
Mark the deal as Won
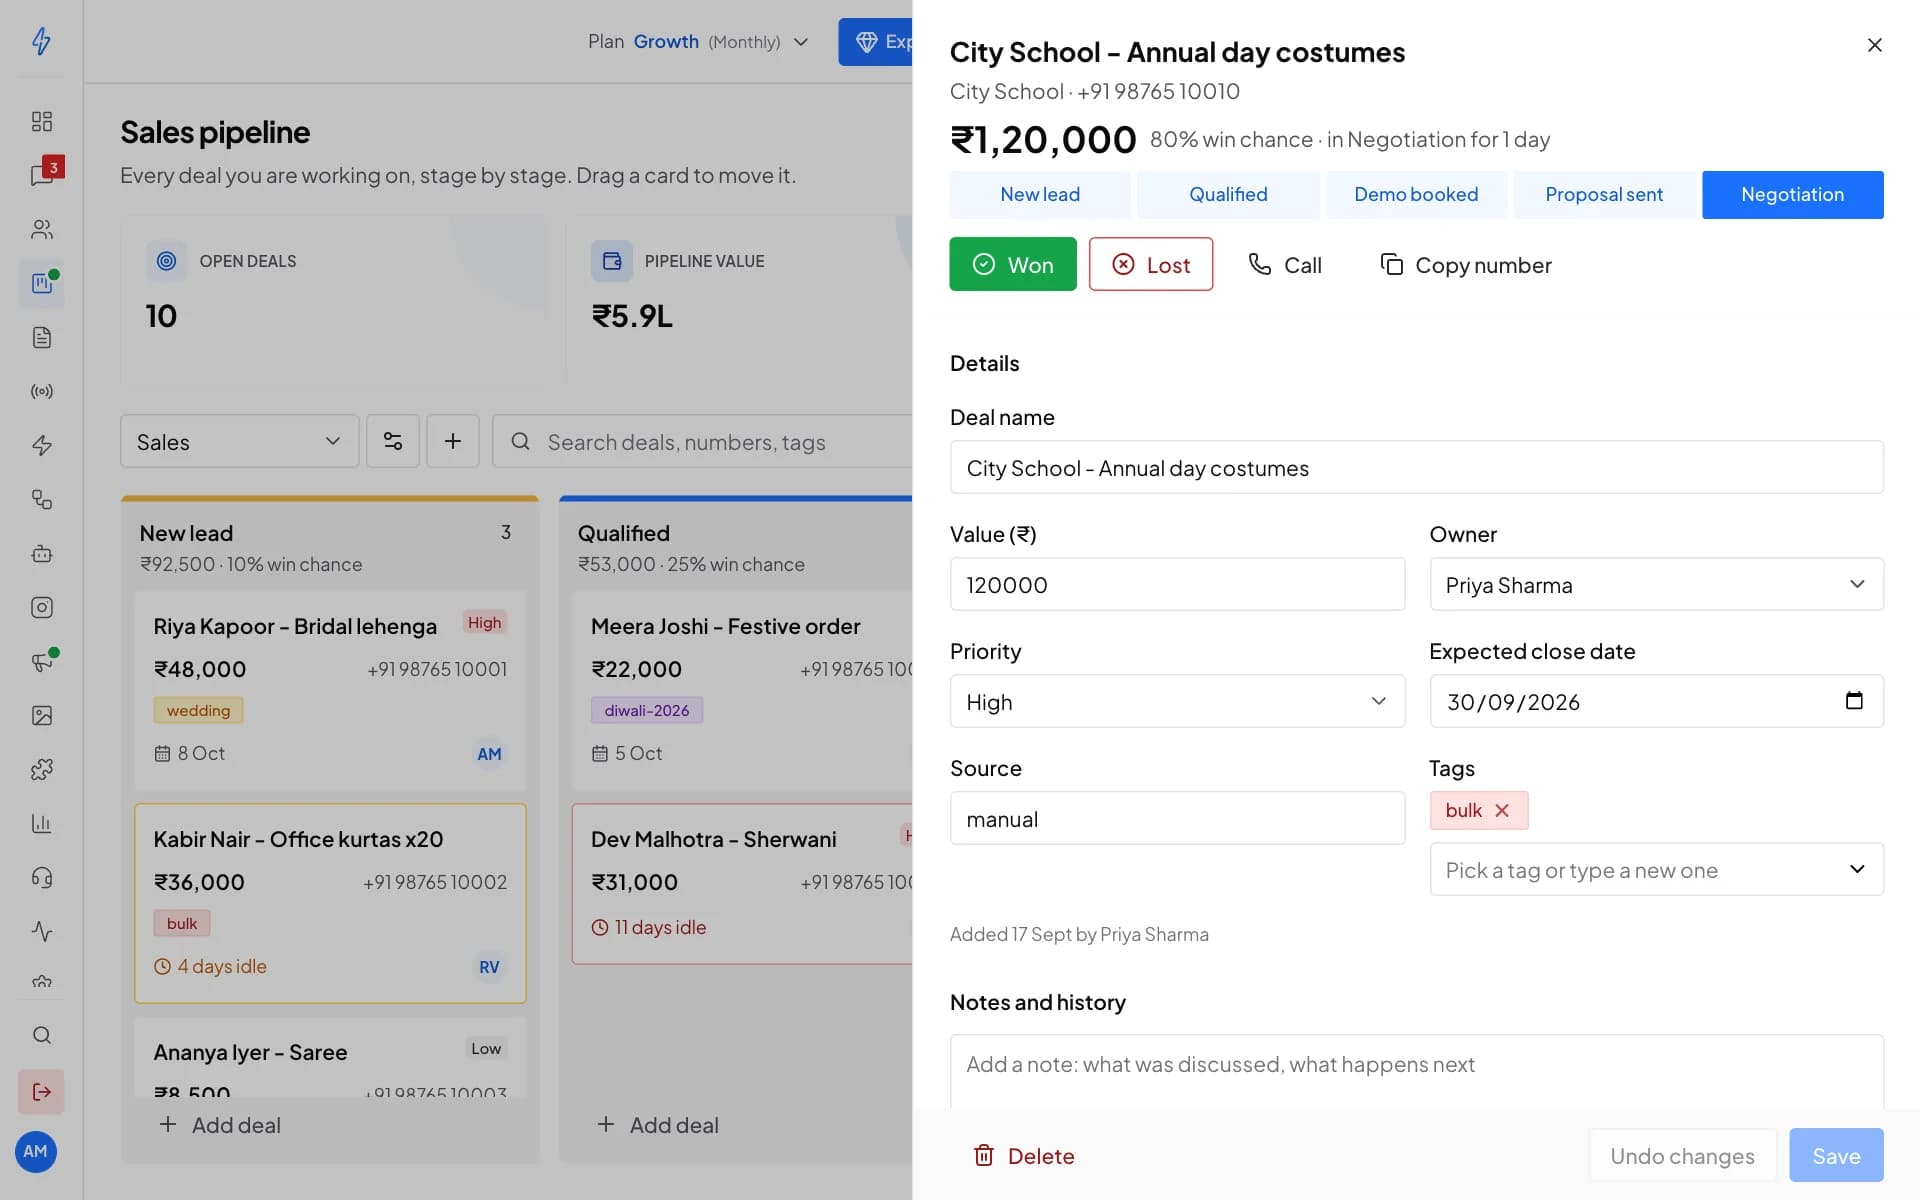click(x=1013, y=264)
